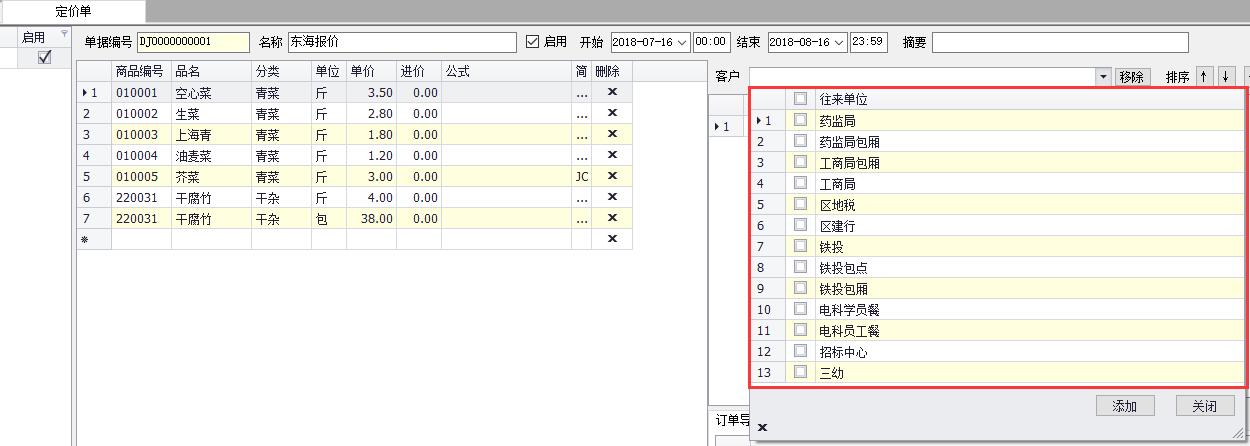Screen dimensions: 1250x446
Task: Uncheck the checked box in the left 启用 column
Action: pos(44,58)
